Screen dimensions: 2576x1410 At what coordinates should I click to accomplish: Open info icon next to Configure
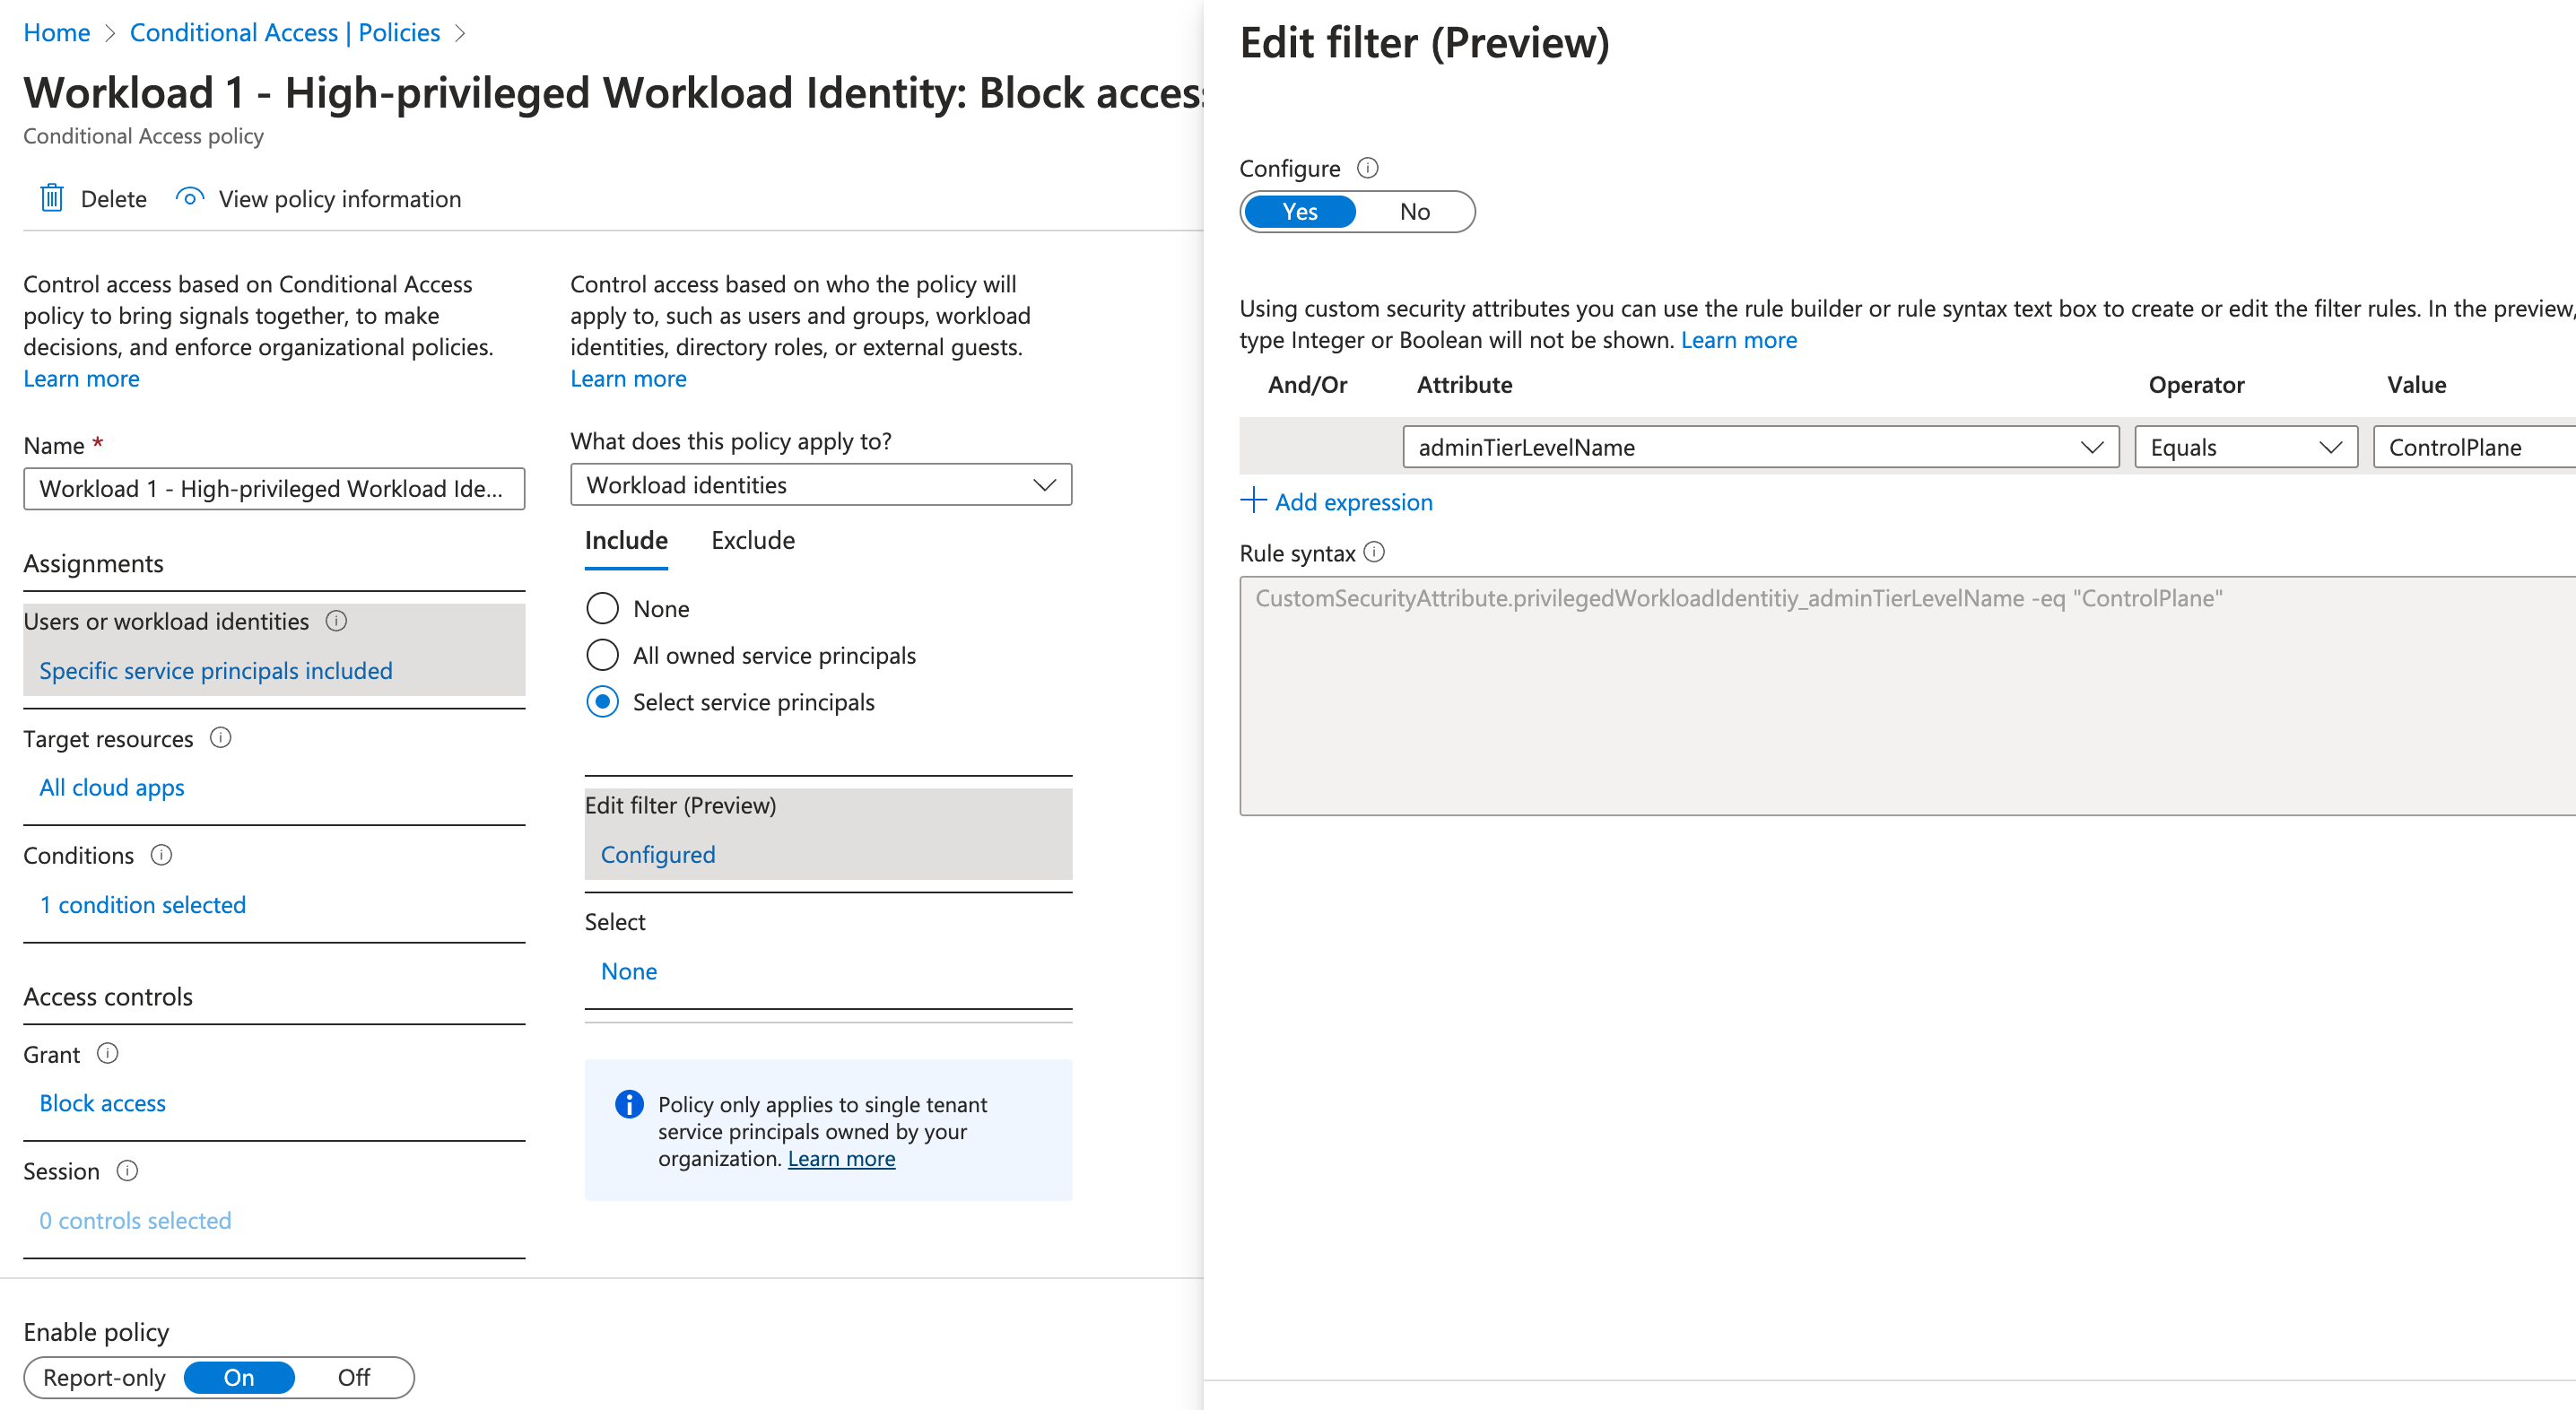pos(1367,168)
